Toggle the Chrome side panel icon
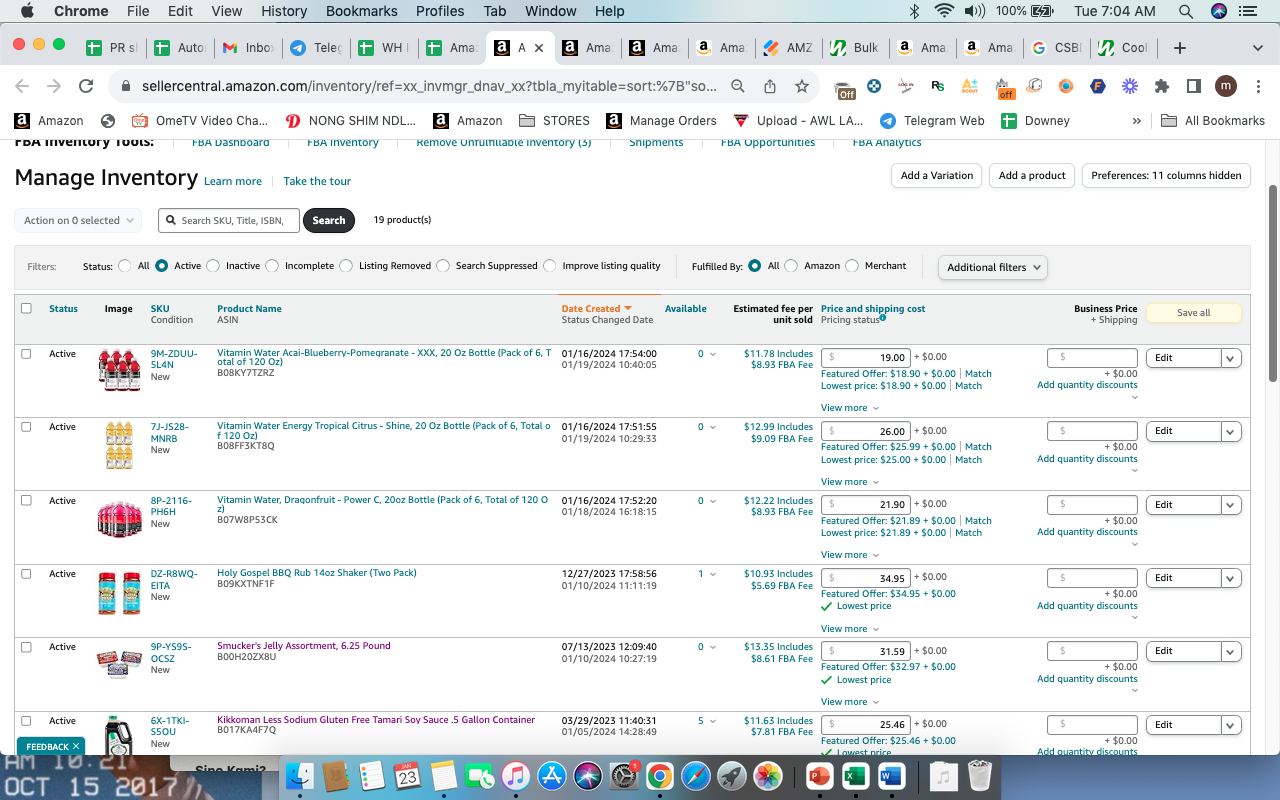Viewport: 1280px width, 800px height. click(x=1194, y=86)
